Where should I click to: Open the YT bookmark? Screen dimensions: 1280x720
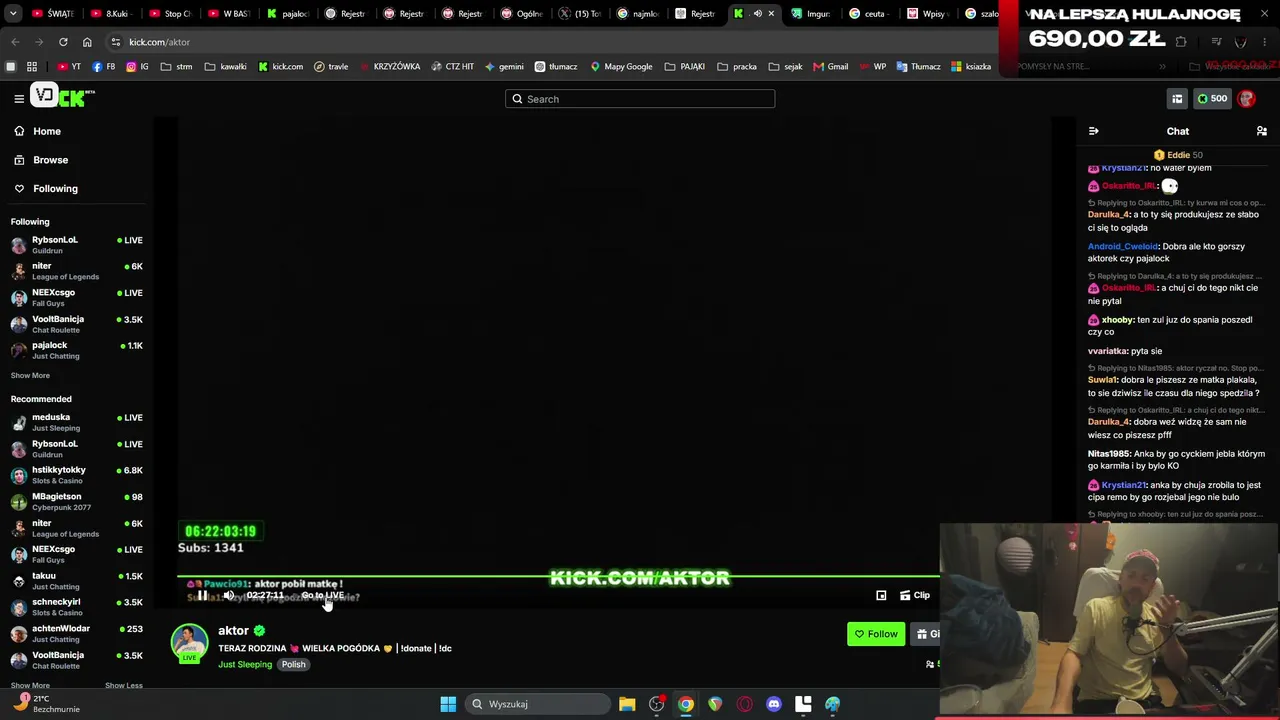click(x=69, y=67)
